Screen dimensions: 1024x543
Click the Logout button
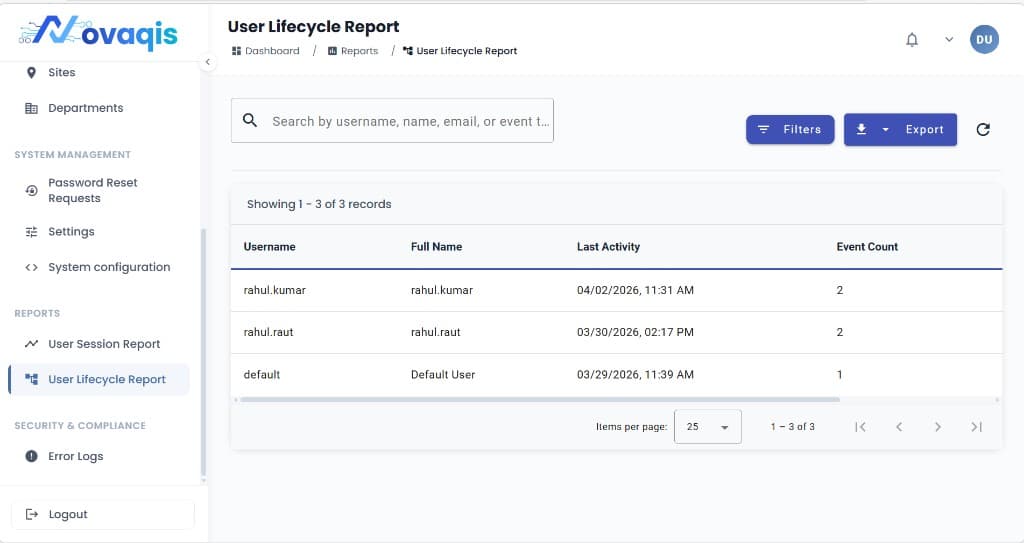pos(102,514)
